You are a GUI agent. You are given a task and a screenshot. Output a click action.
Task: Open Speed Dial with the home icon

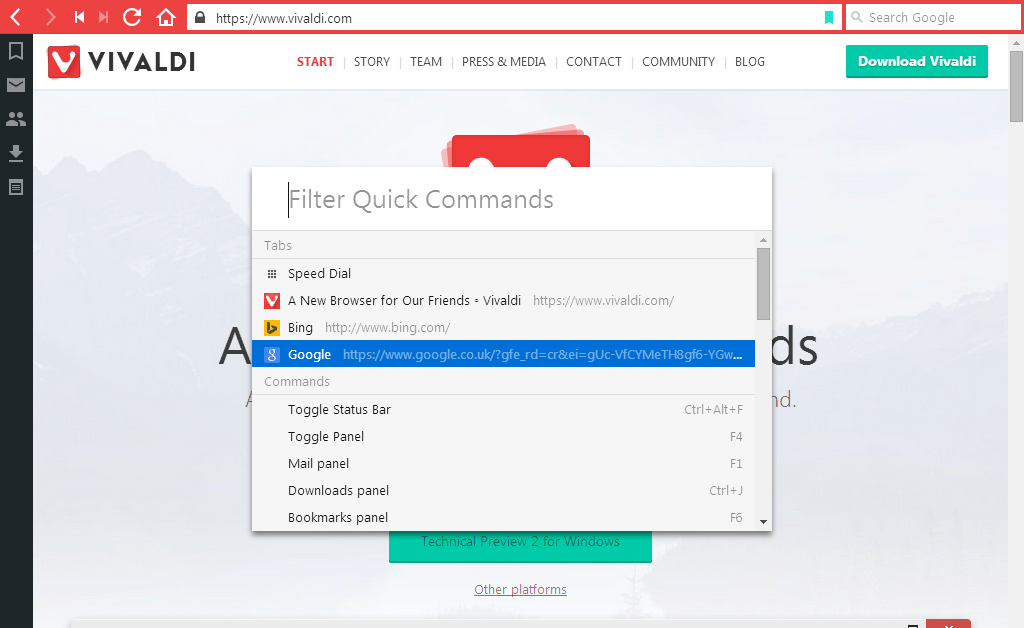coord(166,17)
